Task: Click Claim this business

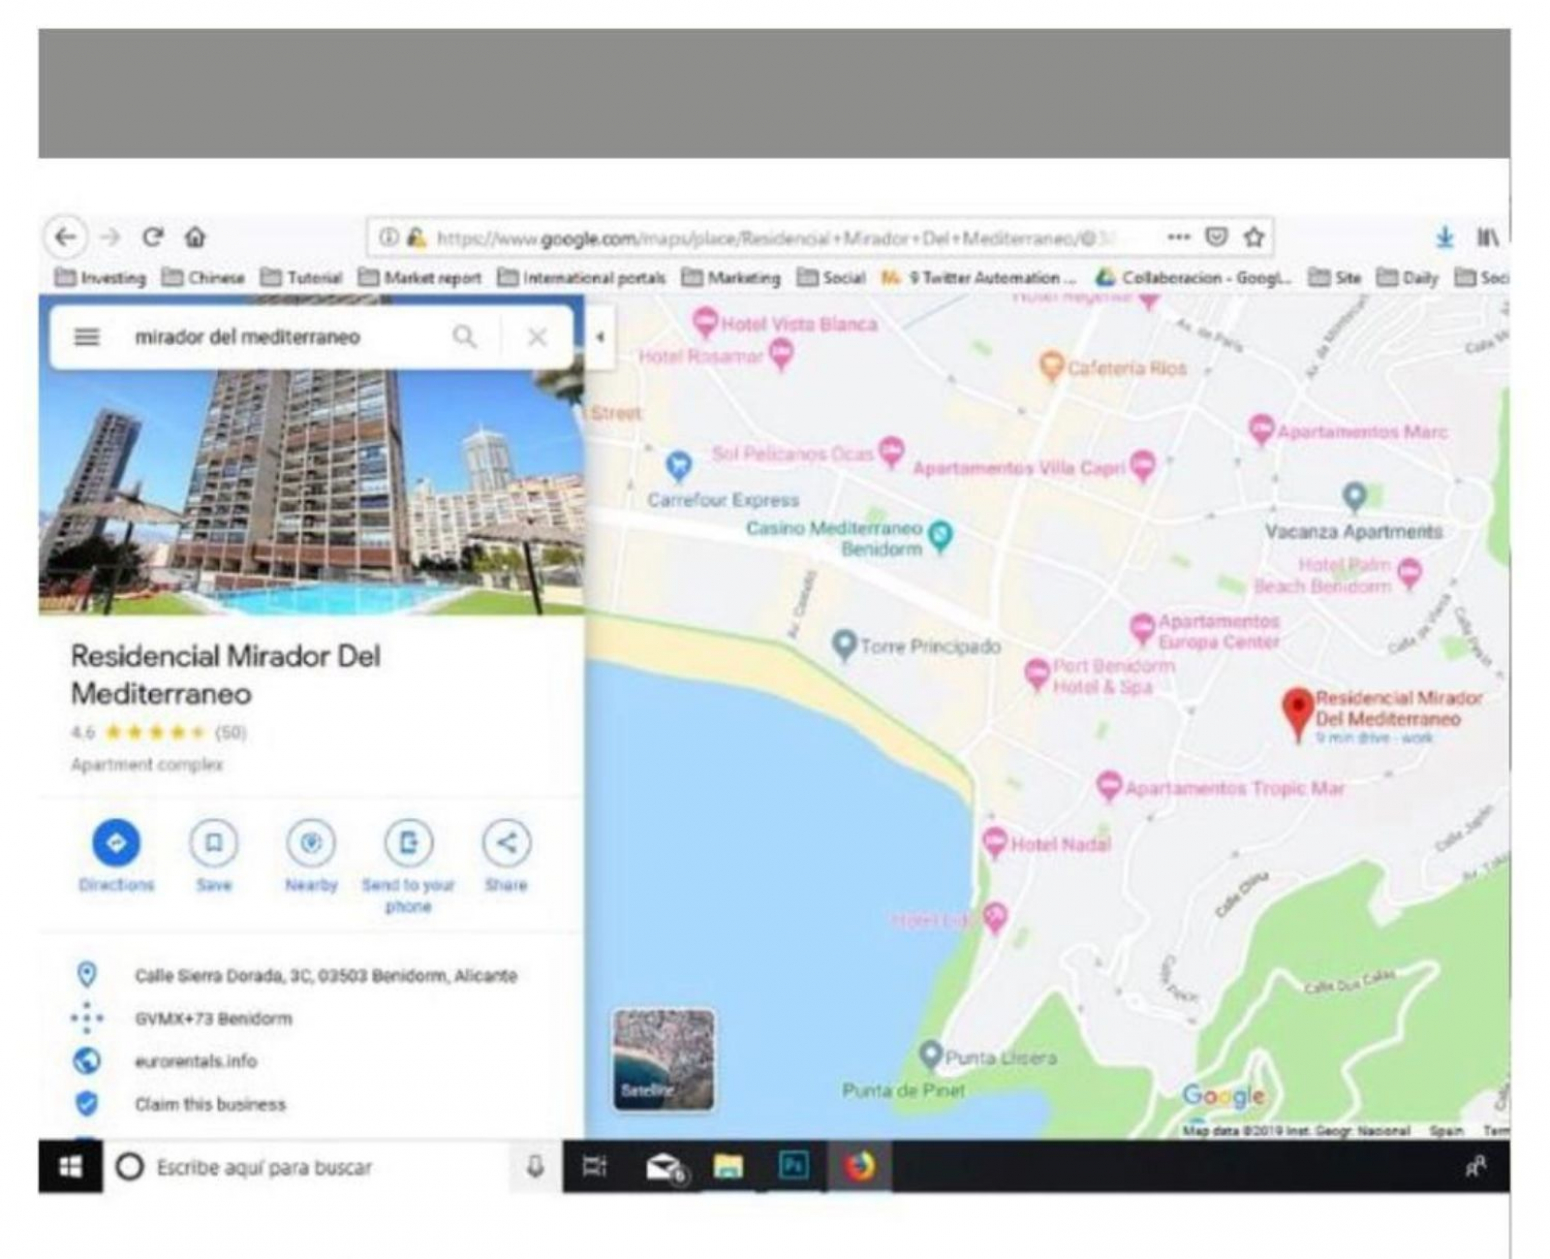Action: [x=210, y=1104]
